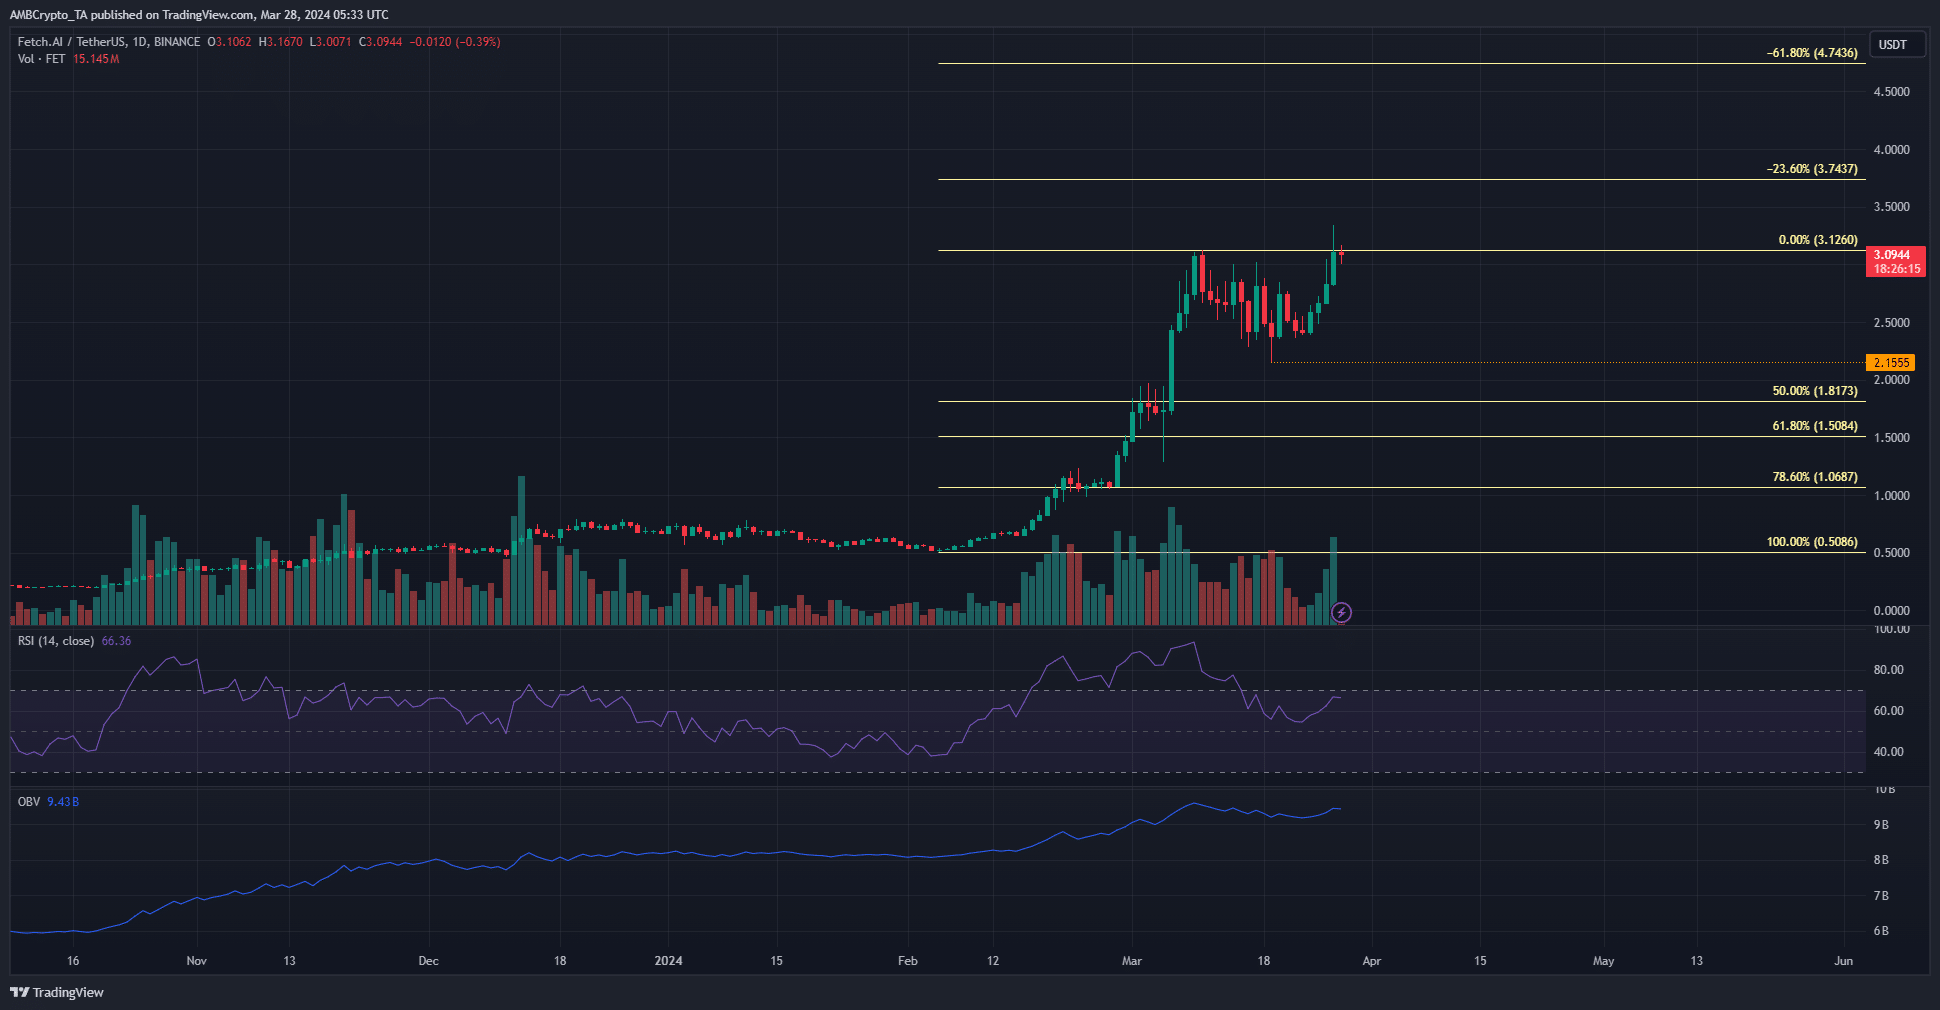The height and width of the screenshot is (1010, 1940).
Task: Click the May label on time axis
Action: pos(1603,961)
